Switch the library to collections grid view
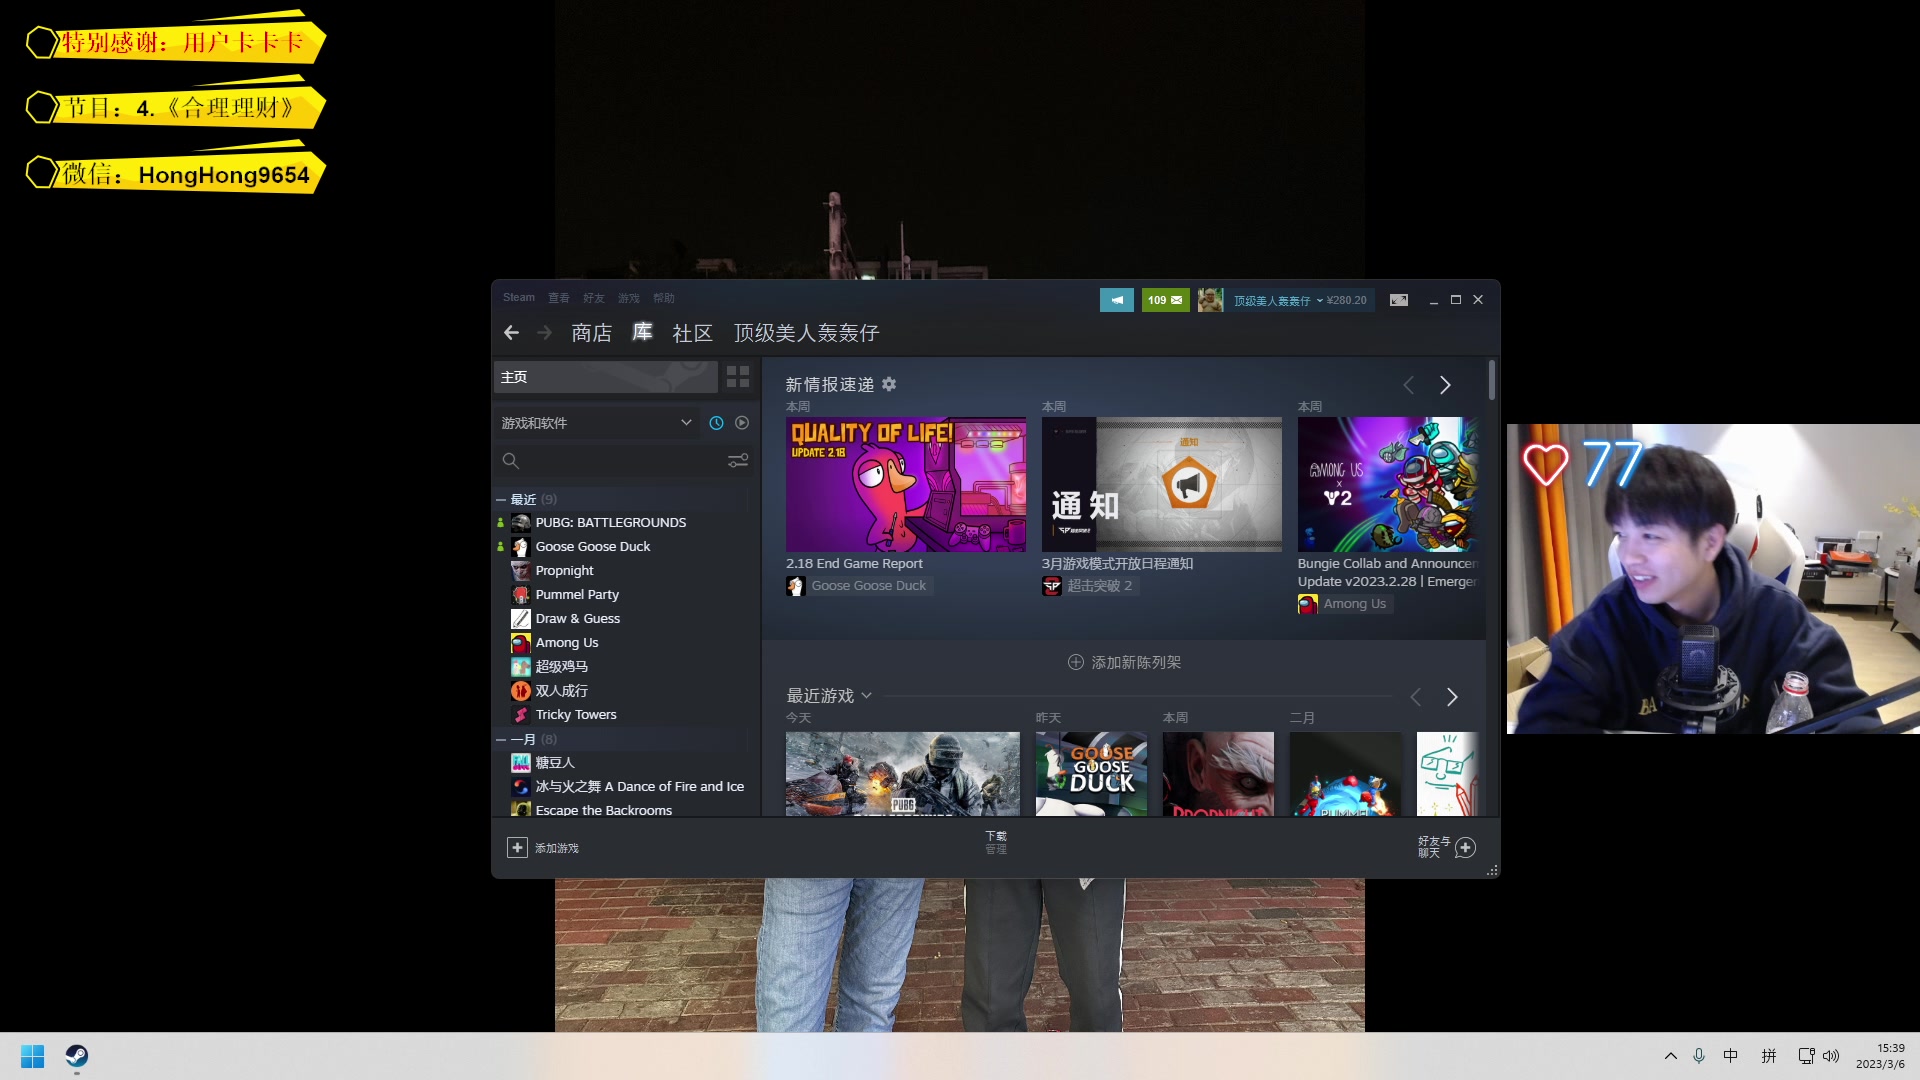Viewport: 1920px width, 1080px height. click(738, 377)
